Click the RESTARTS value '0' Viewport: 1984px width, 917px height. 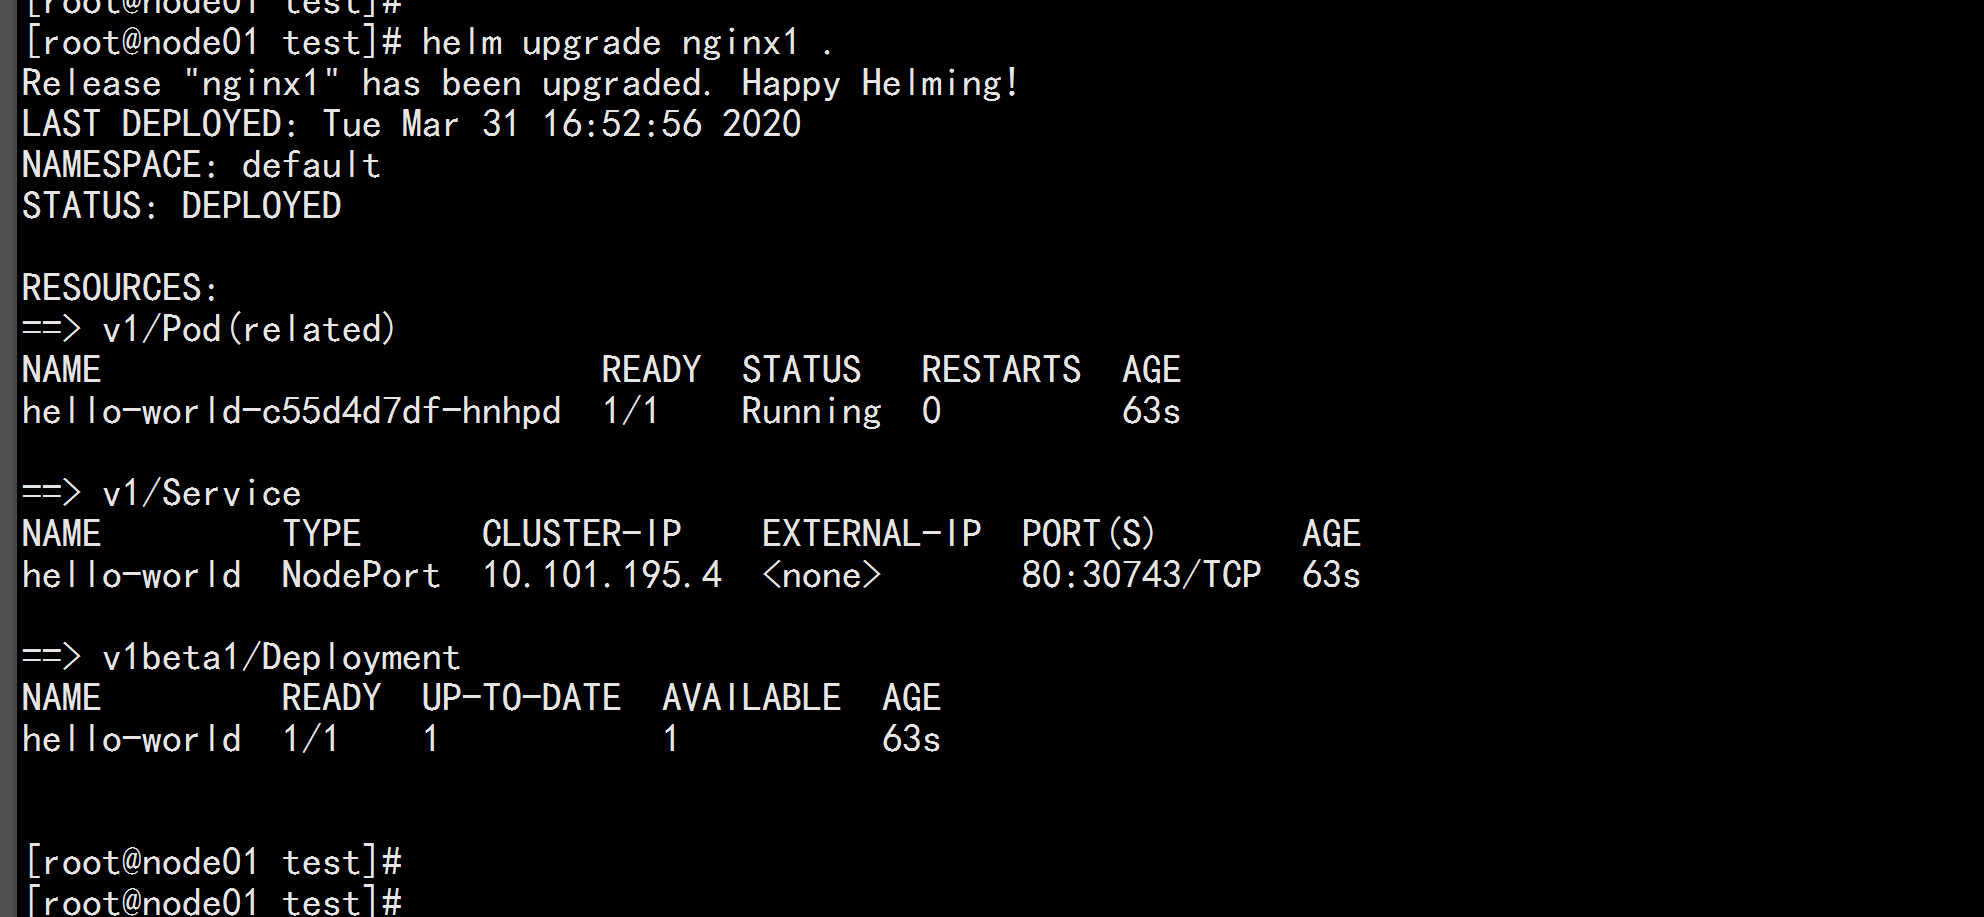pos(931,411)
